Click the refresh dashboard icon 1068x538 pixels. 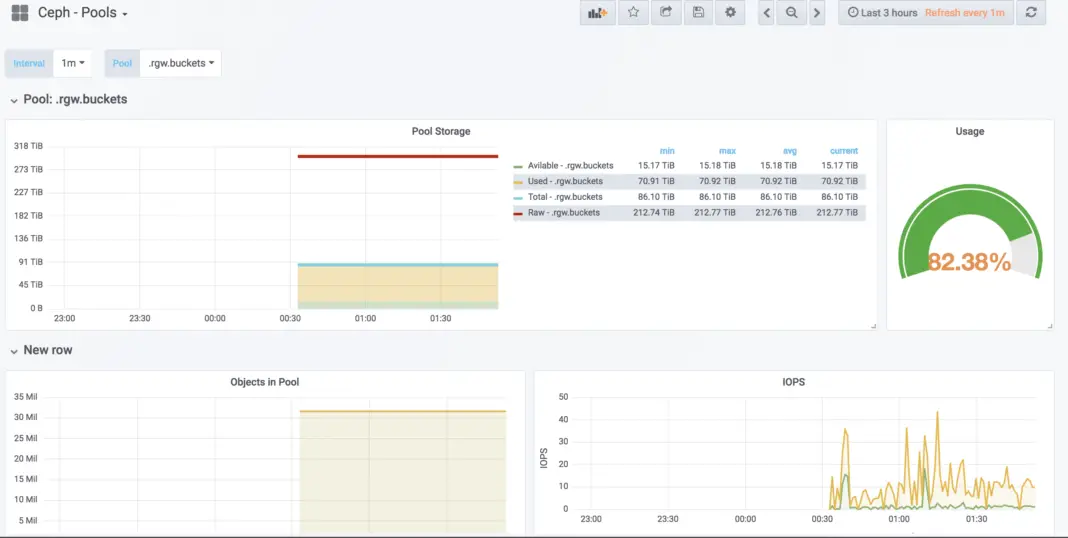click(1031, 13)
